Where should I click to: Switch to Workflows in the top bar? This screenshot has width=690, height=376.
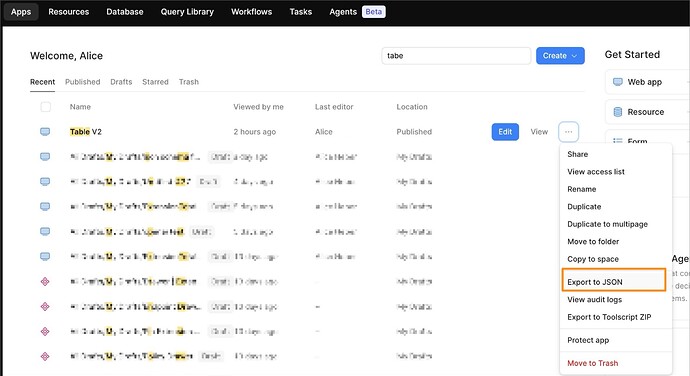pos(252,12)
